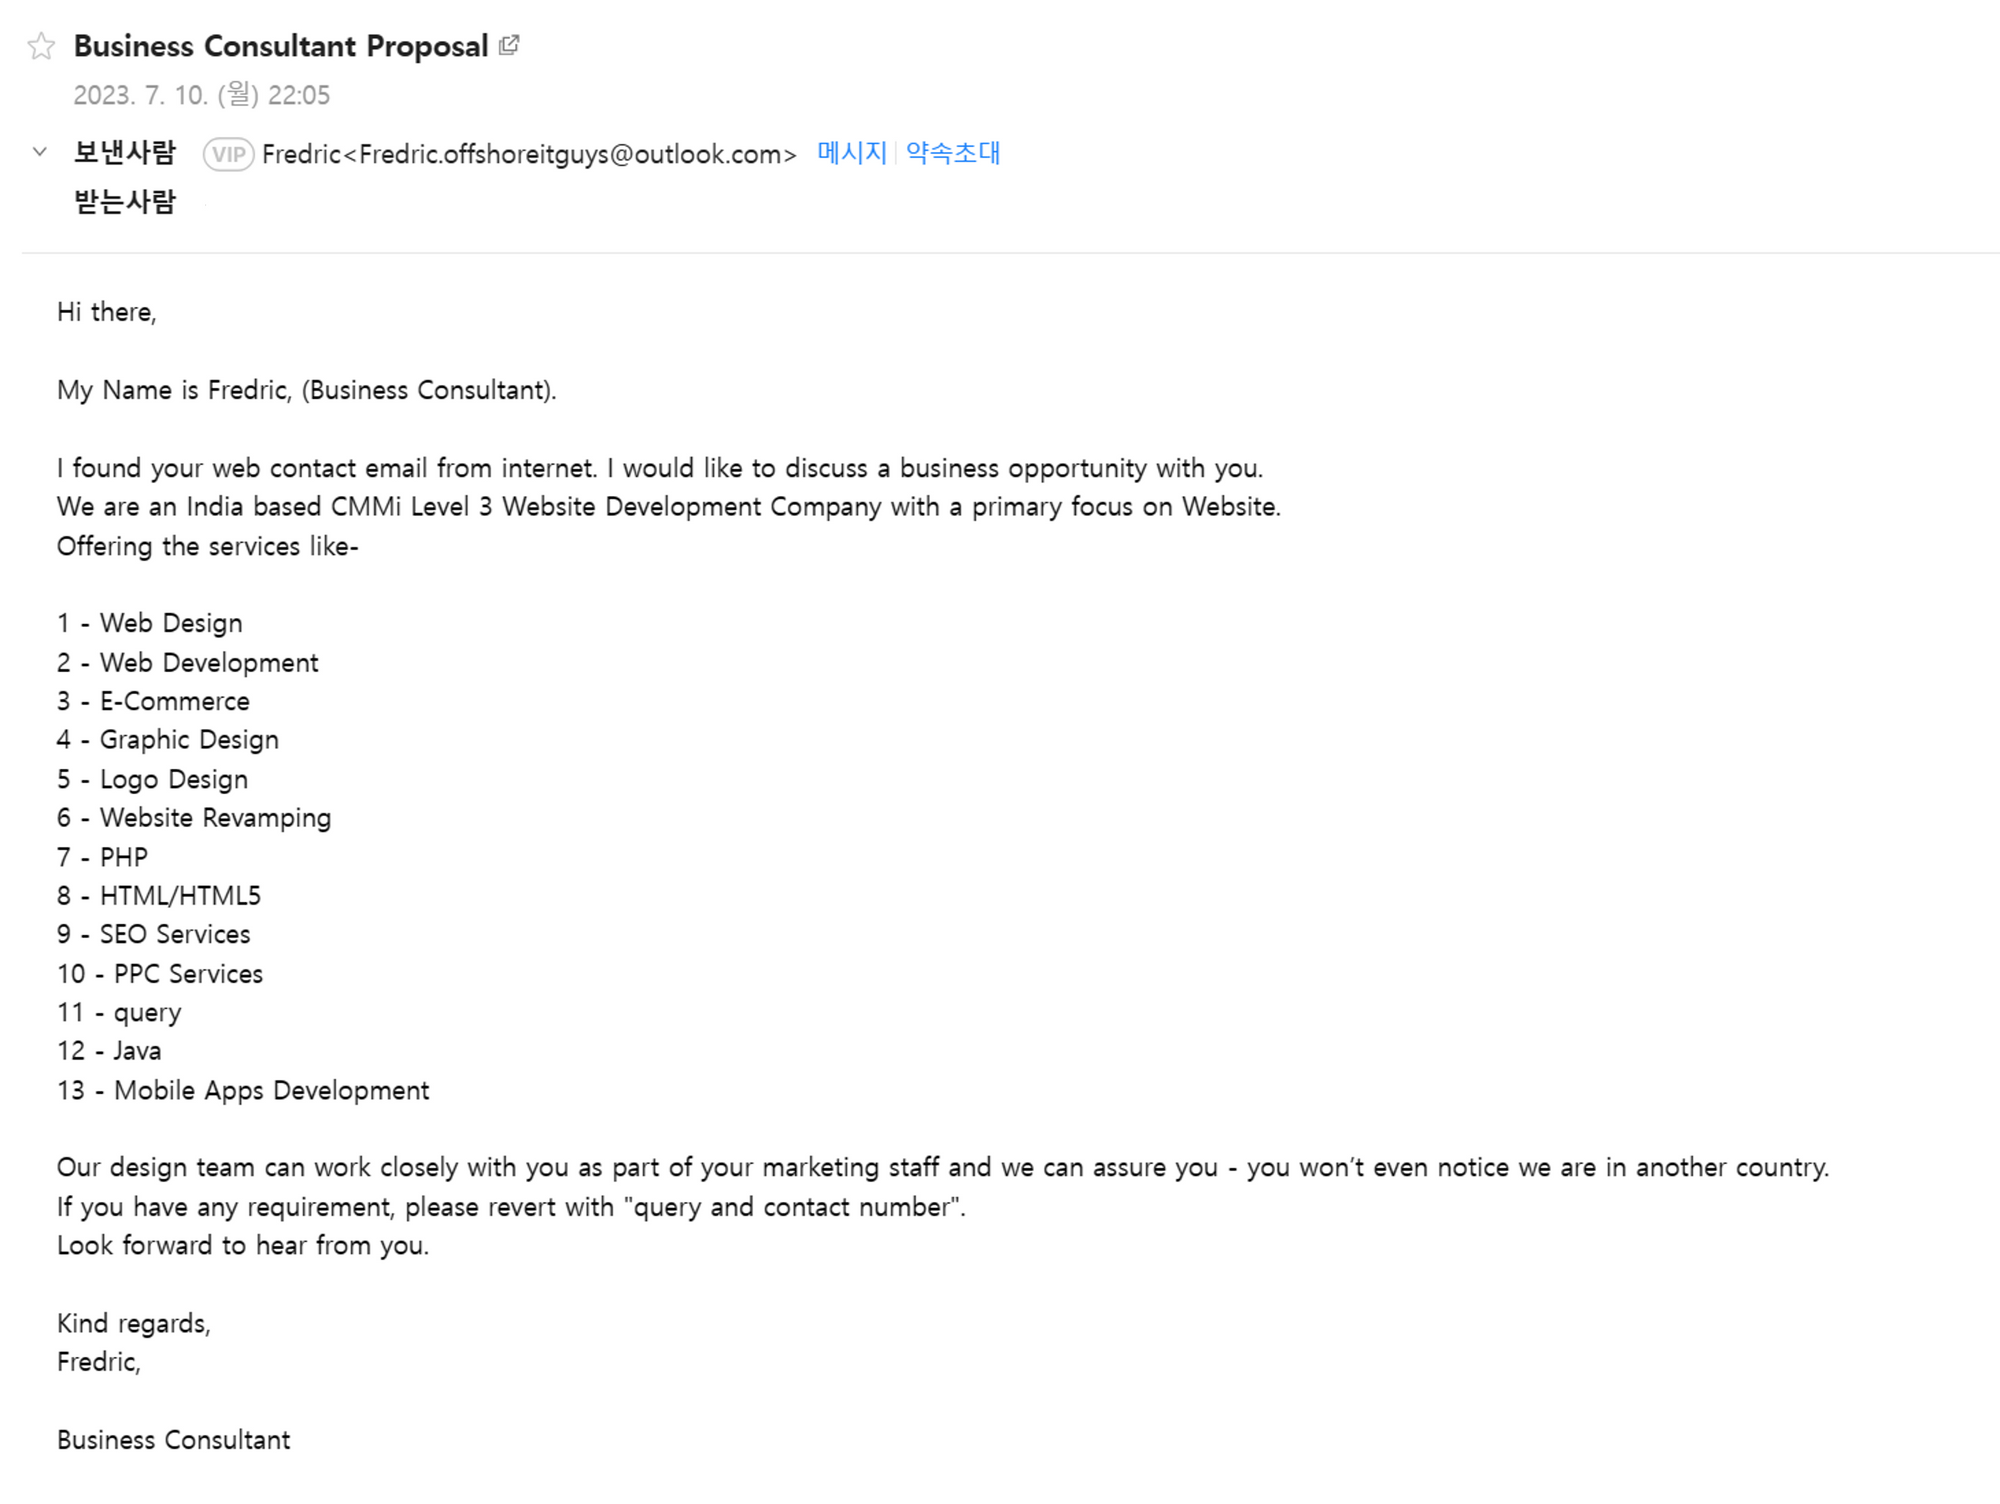The width and height of the screenshot is (2000, 1504).
Task: Click the "Hi there," greeting line
Action: click(x=107, y=312)
